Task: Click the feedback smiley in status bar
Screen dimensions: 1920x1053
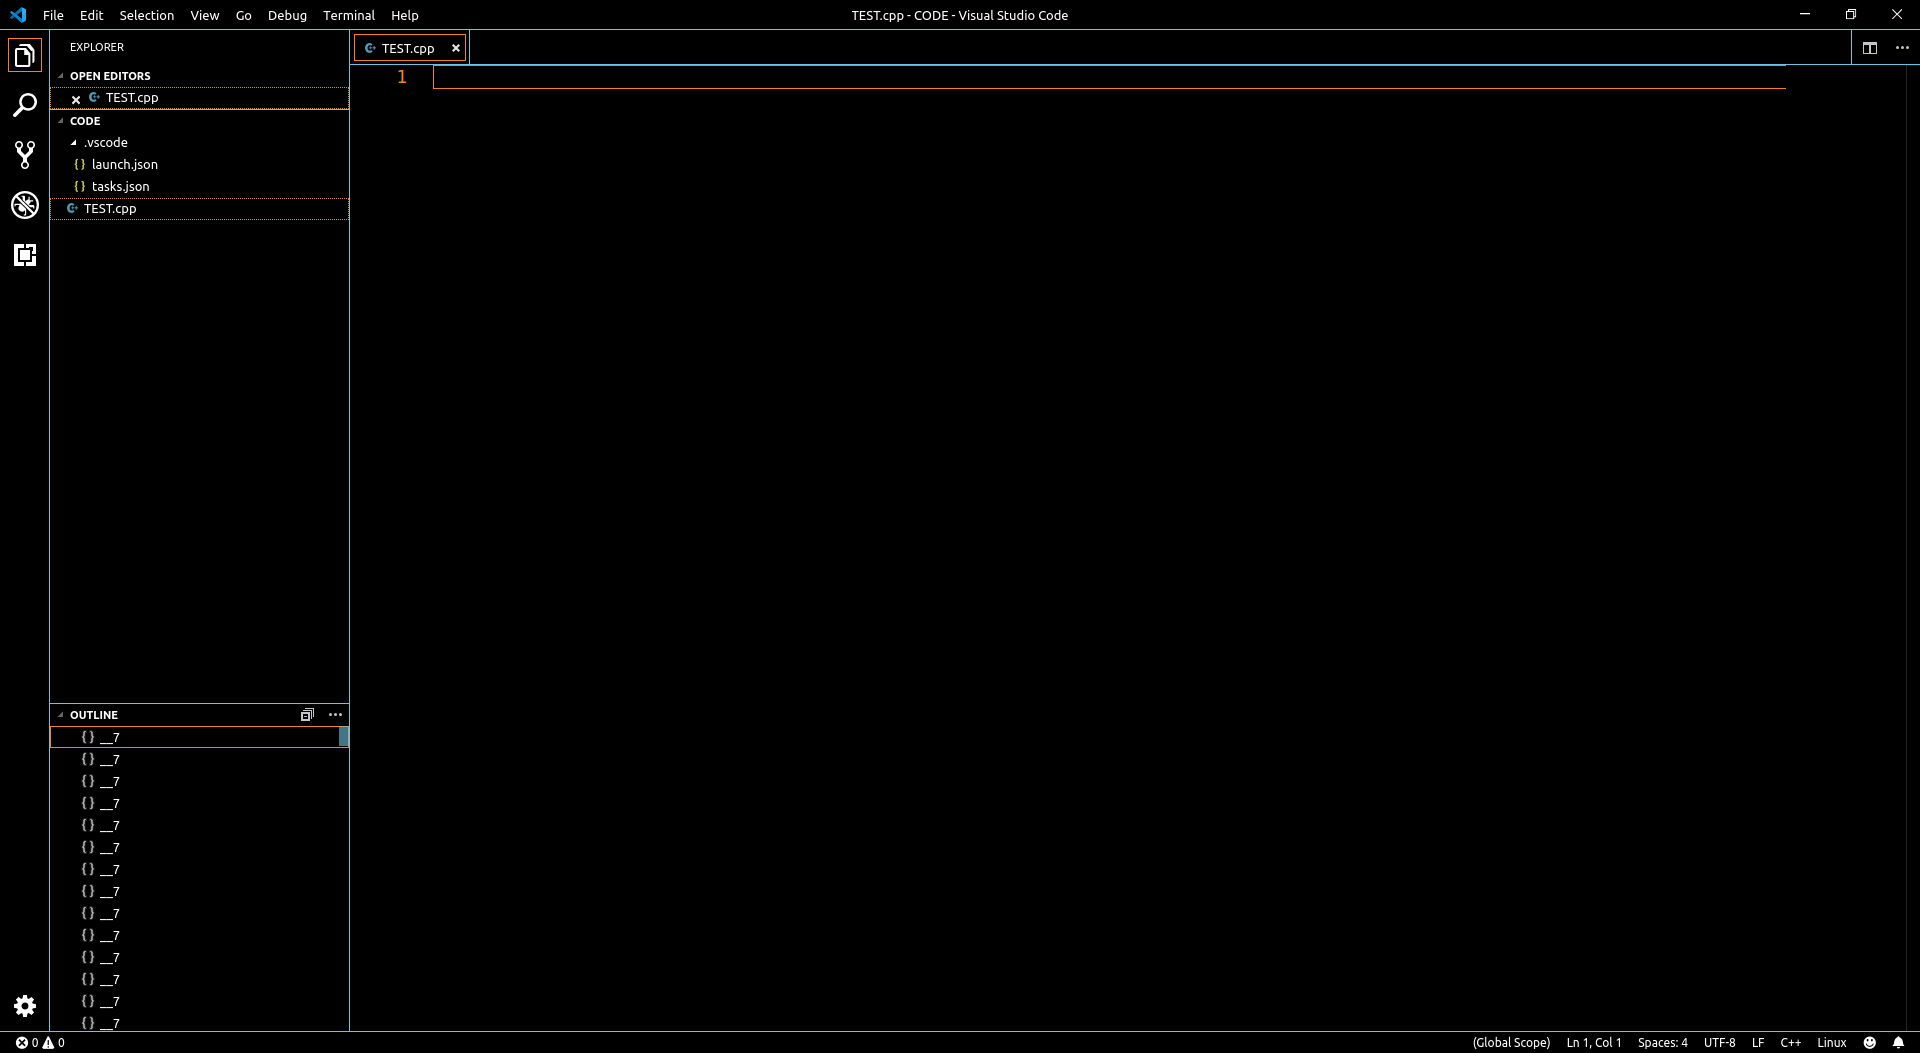Action: pyautogui.click(x=1869, y=1043)
